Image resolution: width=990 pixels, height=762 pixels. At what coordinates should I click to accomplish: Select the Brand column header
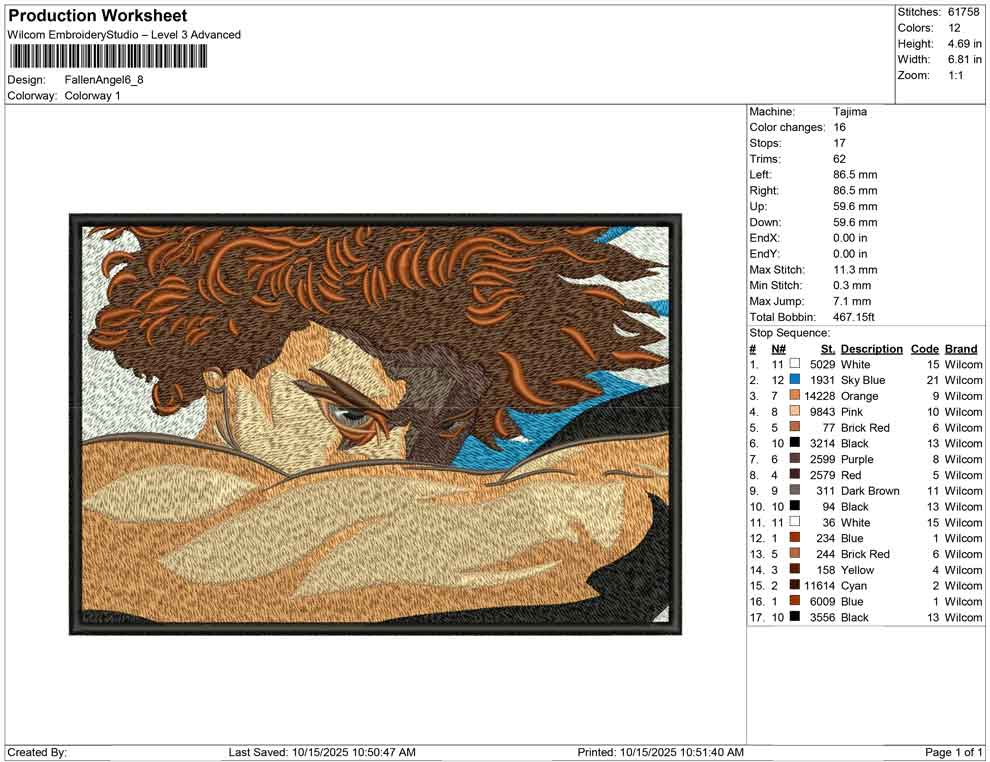[961, 349]
